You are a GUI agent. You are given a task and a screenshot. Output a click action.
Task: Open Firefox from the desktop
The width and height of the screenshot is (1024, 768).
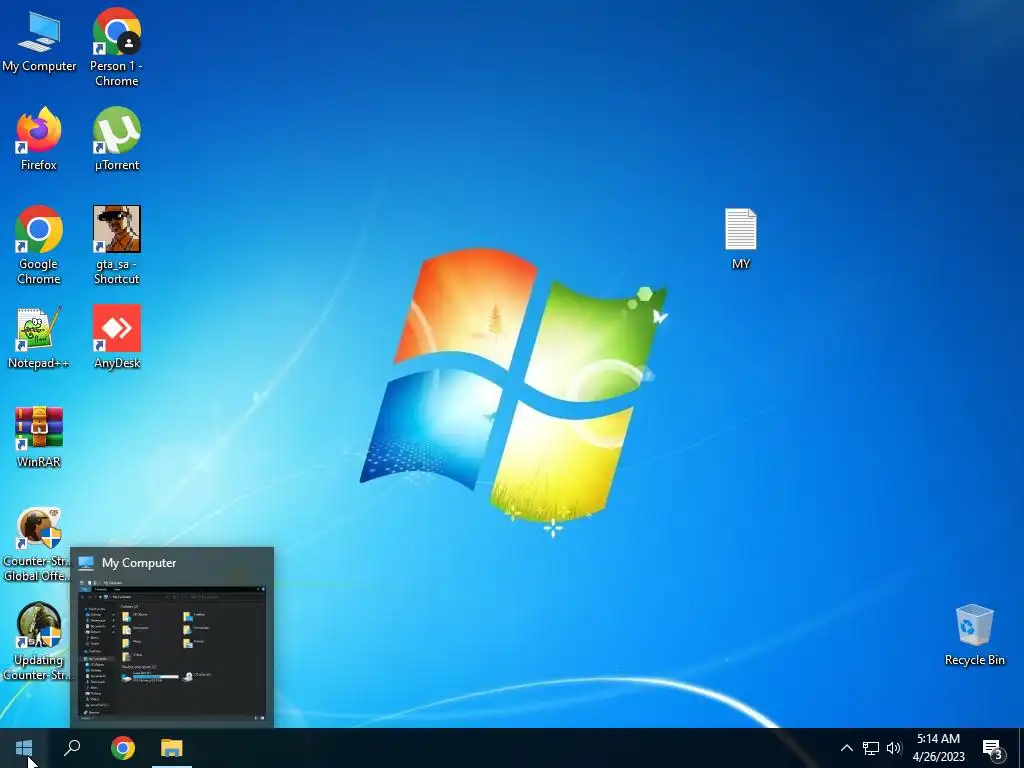[39, 139]
